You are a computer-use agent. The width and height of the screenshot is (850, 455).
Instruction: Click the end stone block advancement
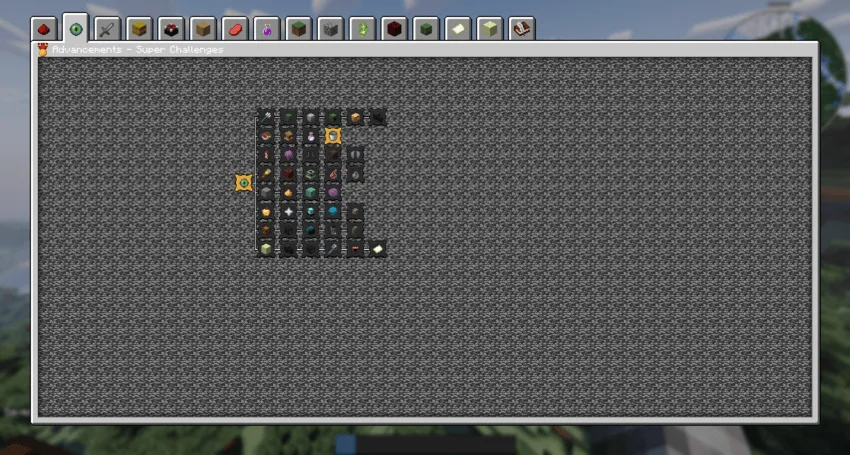tap(266, 249)
